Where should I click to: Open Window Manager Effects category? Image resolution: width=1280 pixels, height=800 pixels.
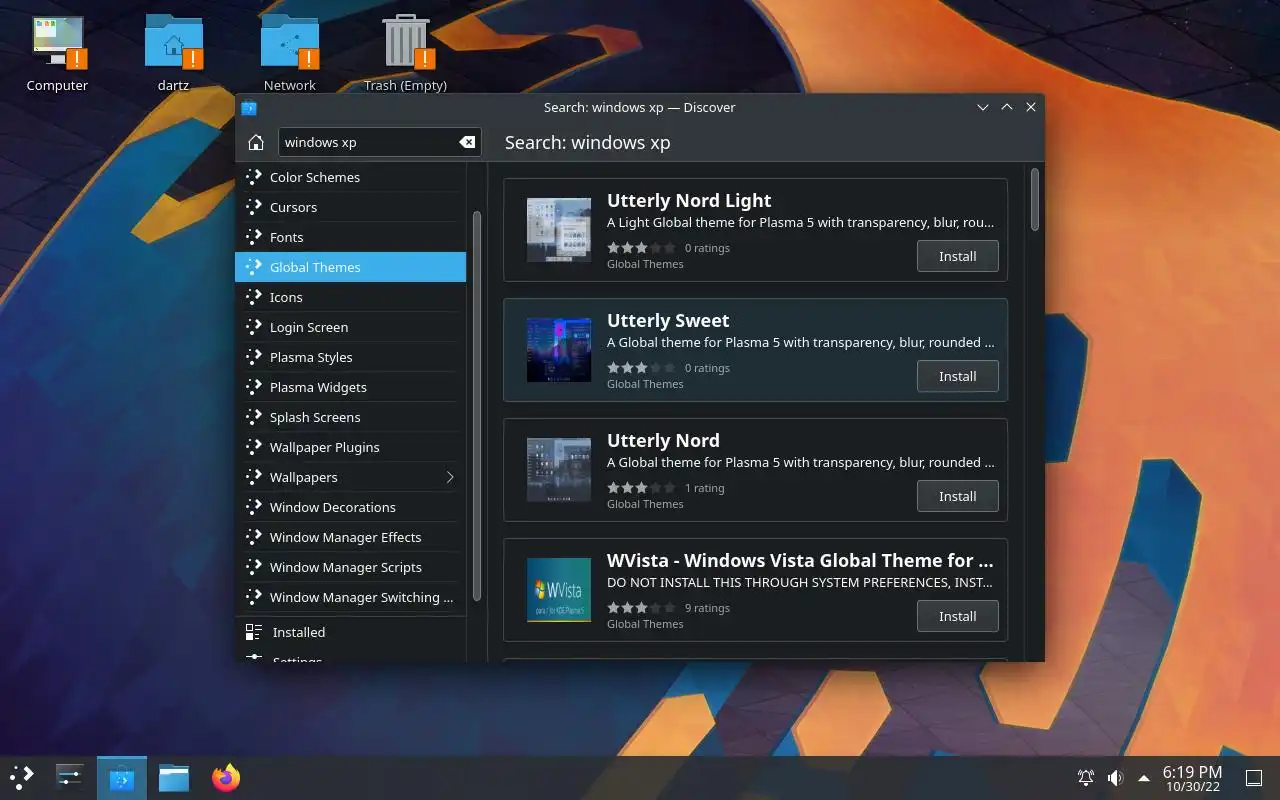click(x=350, y=537)
